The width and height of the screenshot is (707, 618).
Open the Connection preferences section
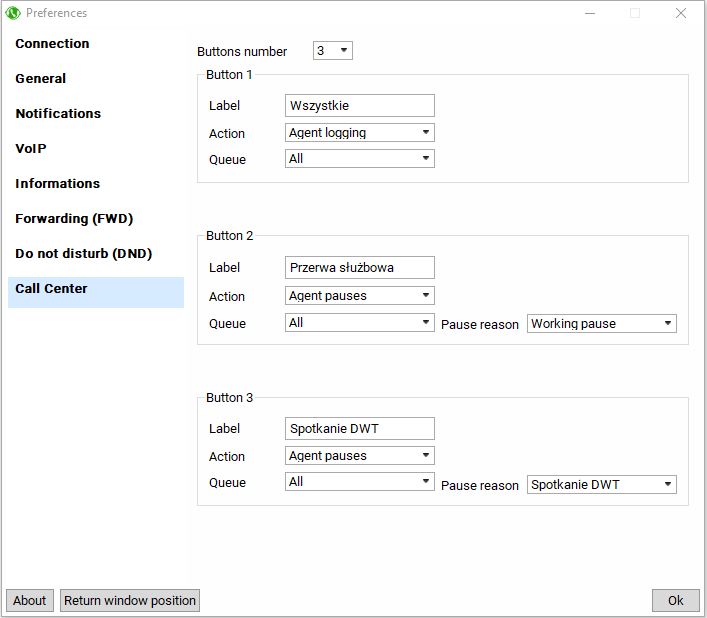pyautogui.click(x=52, y=44)
